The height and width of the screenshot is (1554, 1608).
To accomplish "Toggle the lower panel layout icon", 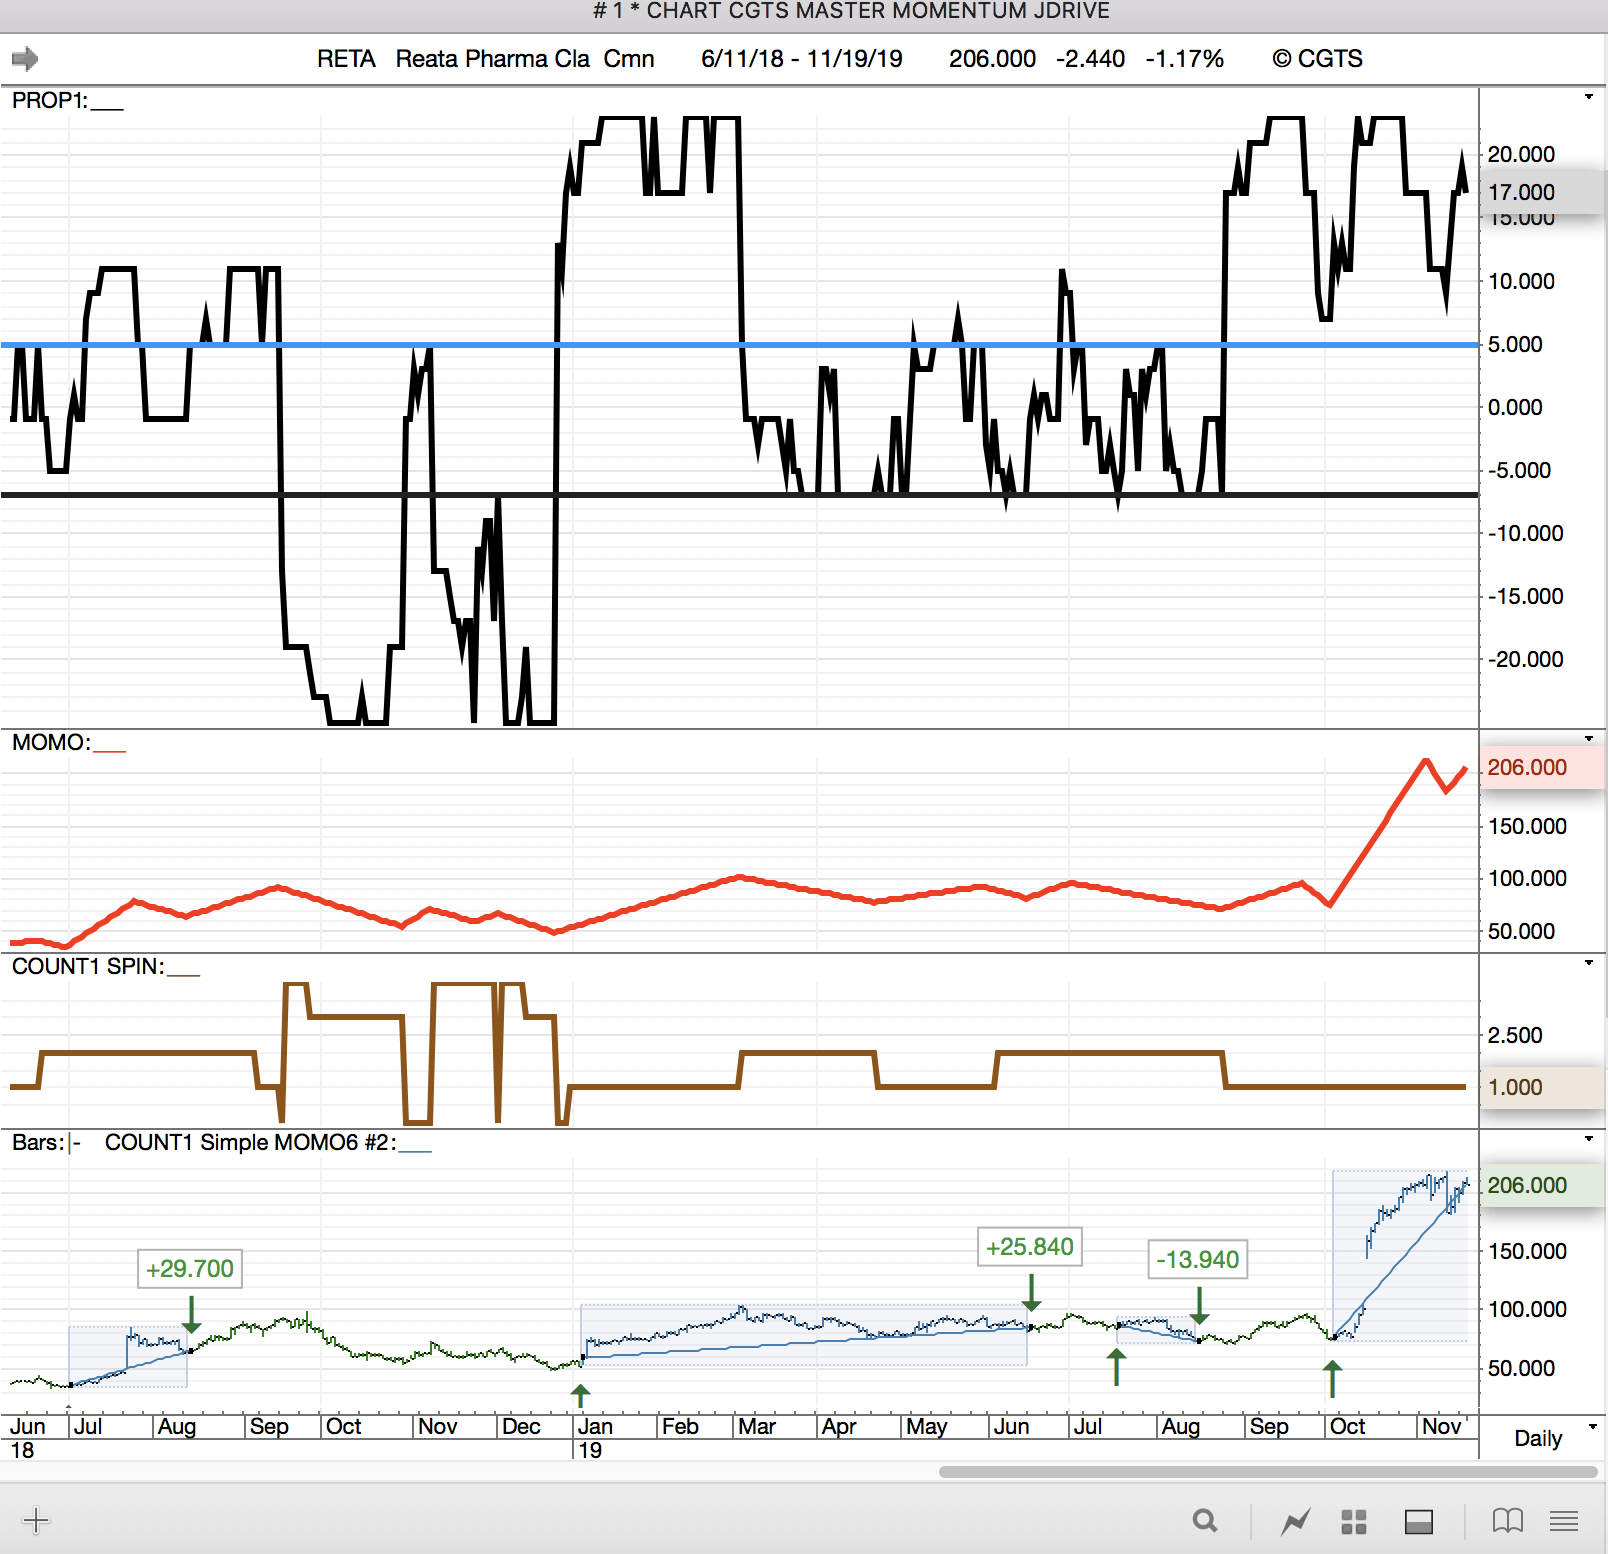I will pyautogui.click(x=1419, y=1522).
